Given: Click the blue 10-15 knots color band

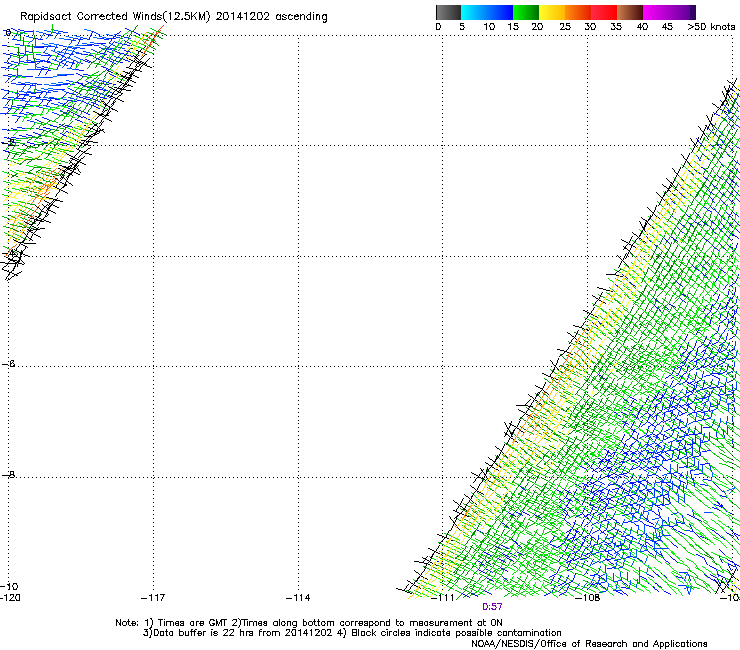Looking at the screenshot, I should click(x=500, y=12).
